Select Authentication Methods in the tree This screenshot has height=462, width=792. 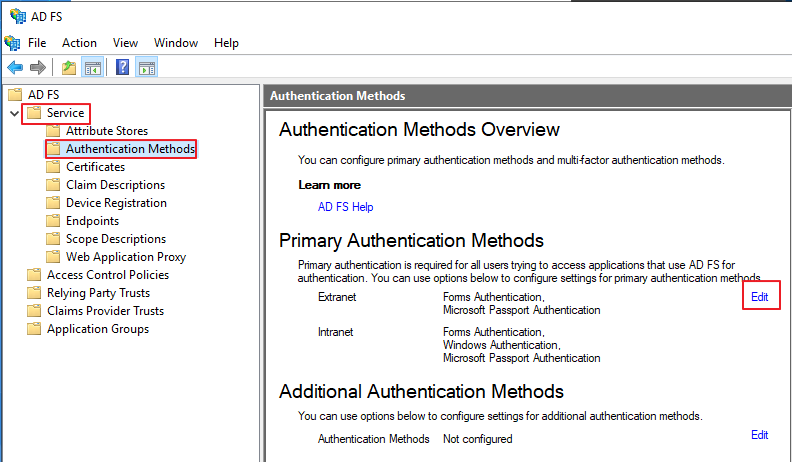pyautogui.click(x=130, y=149)
